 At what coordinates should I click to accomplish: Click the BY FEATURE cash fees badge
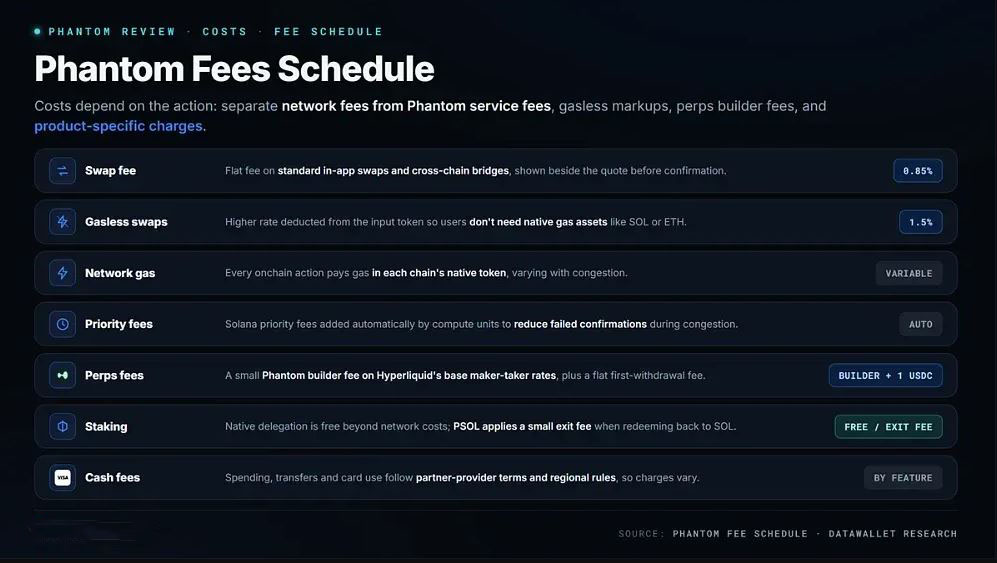click(903, 478)
